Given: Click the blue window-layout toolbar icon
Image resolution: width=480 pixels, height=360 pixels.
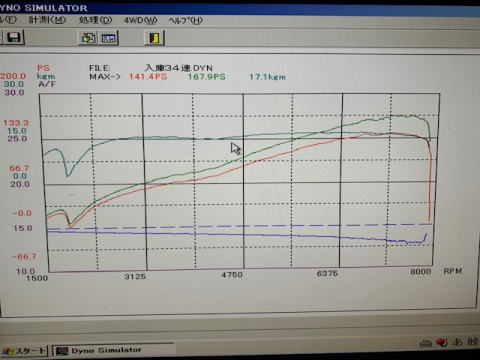Looking at the screenshot, I should click(109, 38).
